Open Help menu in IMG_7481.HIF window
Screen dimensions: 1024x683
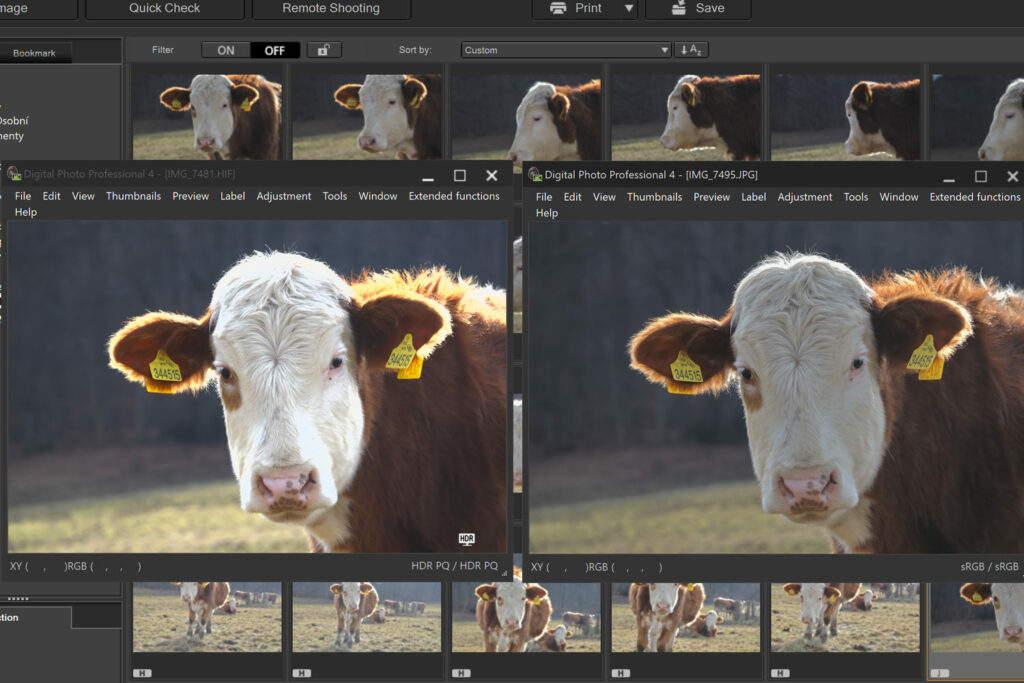(x=26, y=212)
